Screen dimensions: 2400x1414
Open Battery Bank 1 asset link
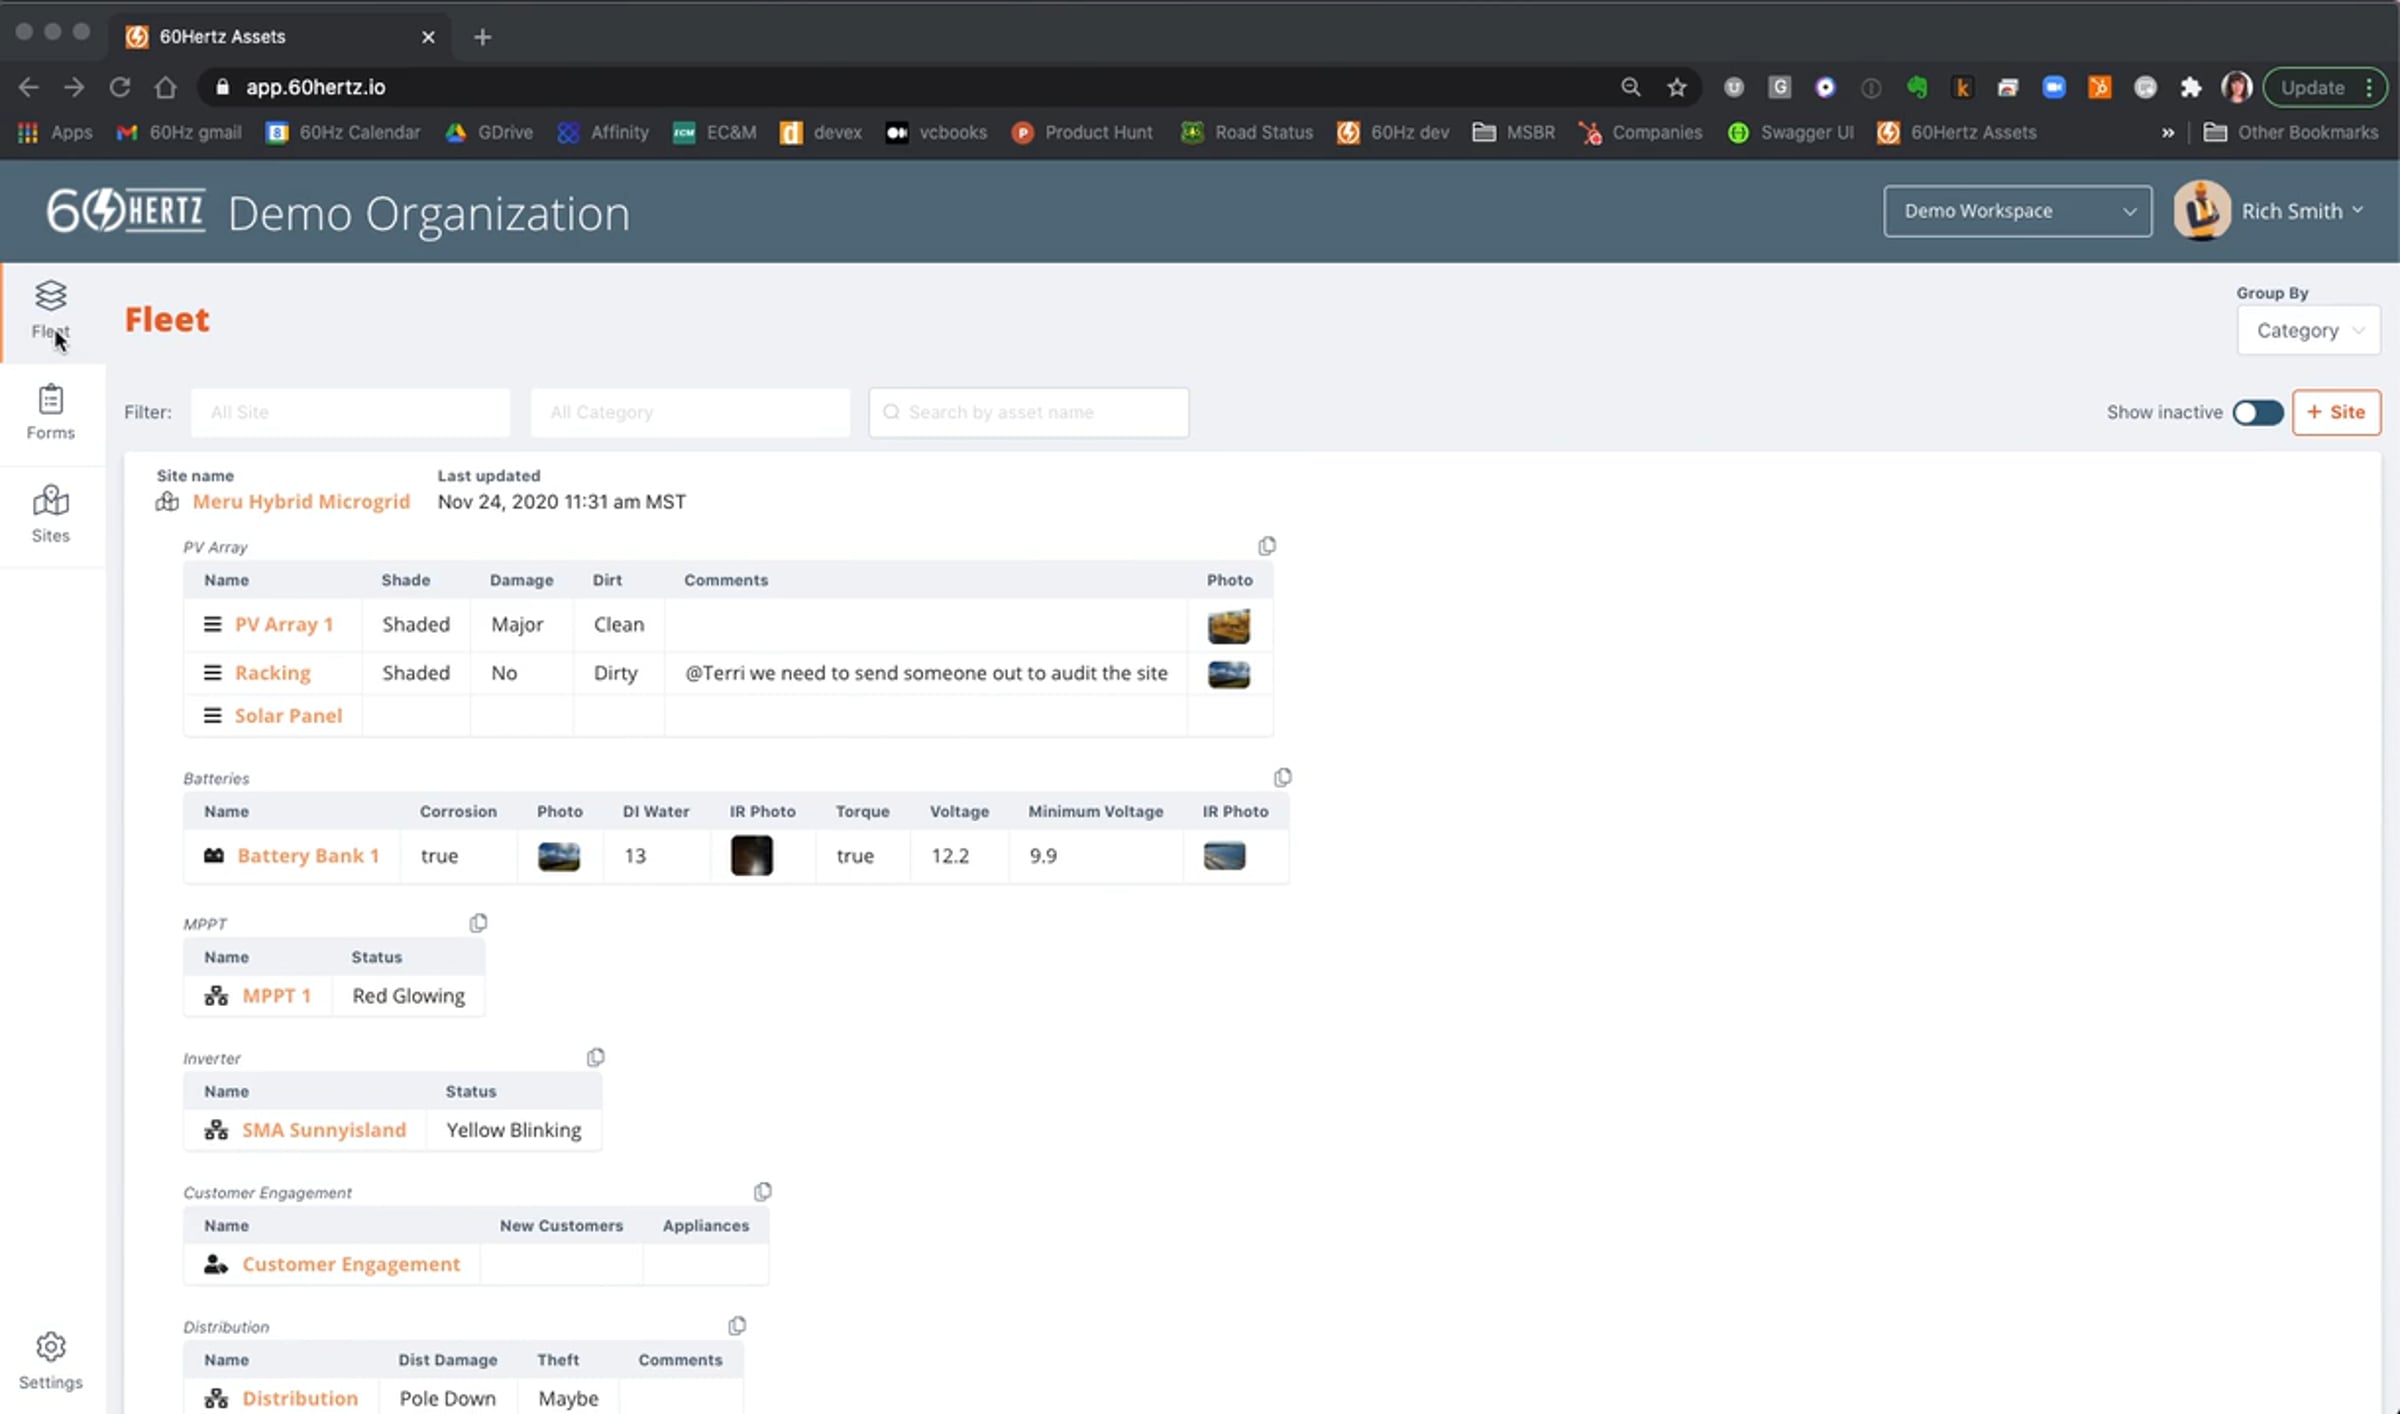click(x=308, y=855)
